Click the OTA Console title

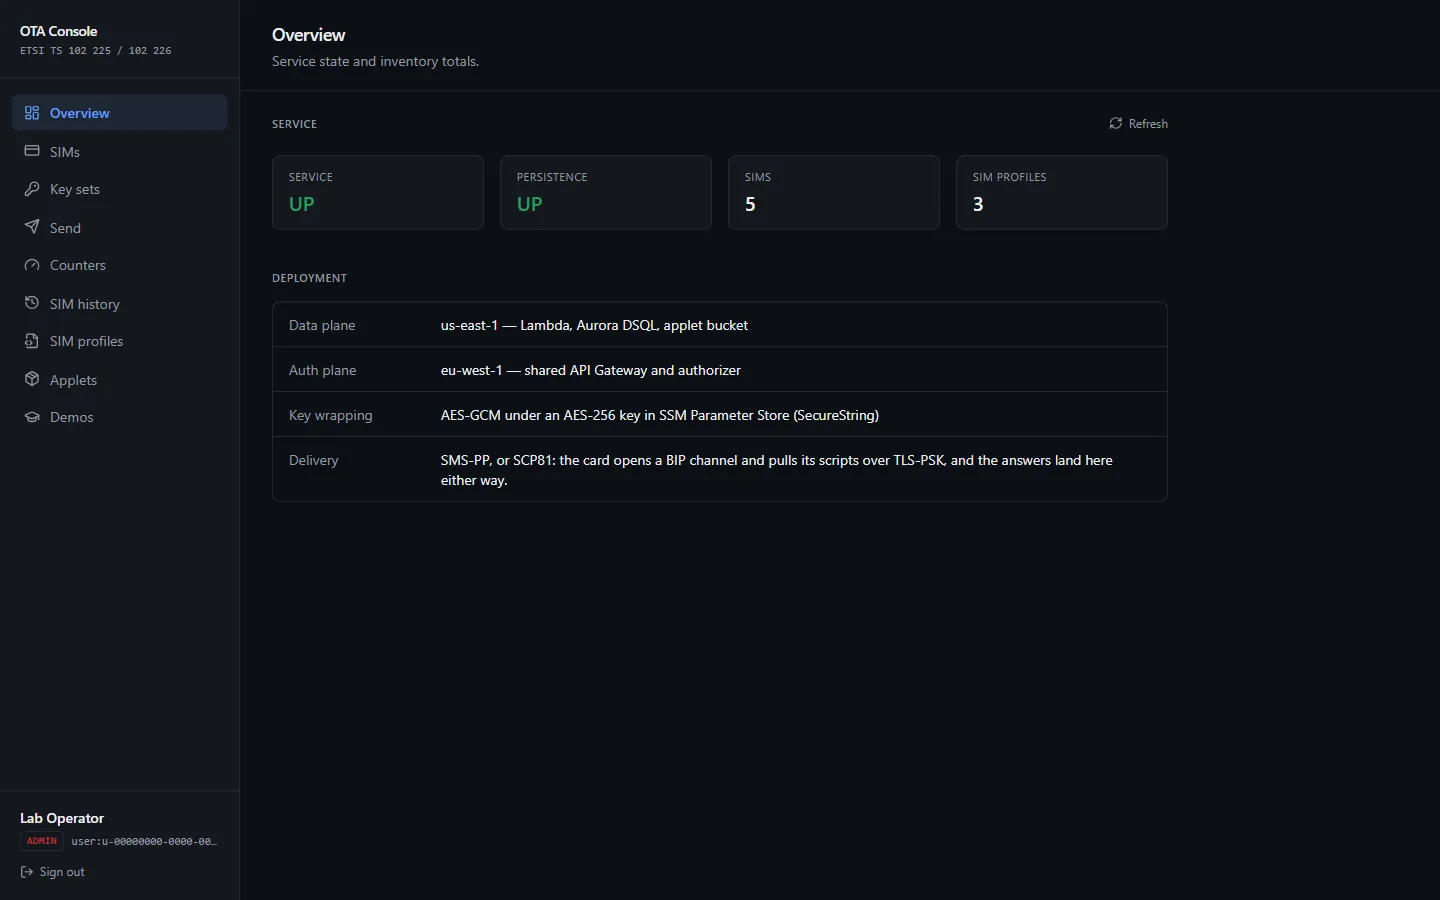[59, 31]
